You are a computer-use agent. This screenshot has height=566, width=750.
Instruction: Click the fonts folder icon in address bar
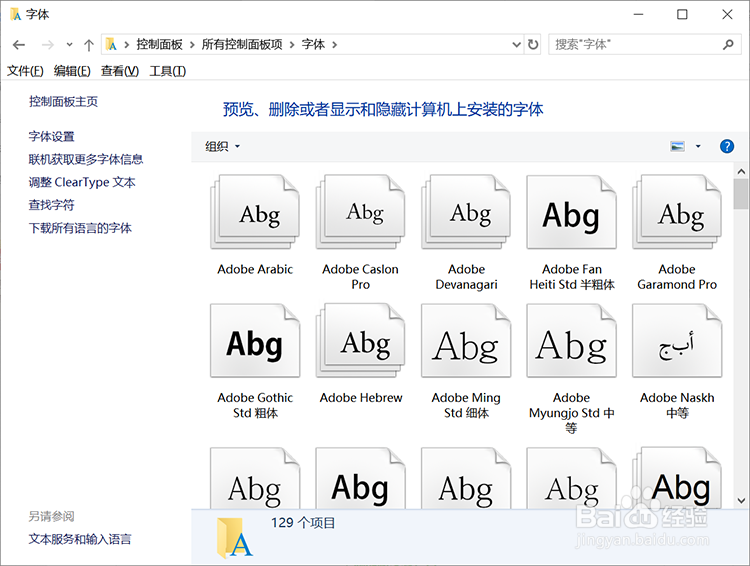[x=111, y=44]
